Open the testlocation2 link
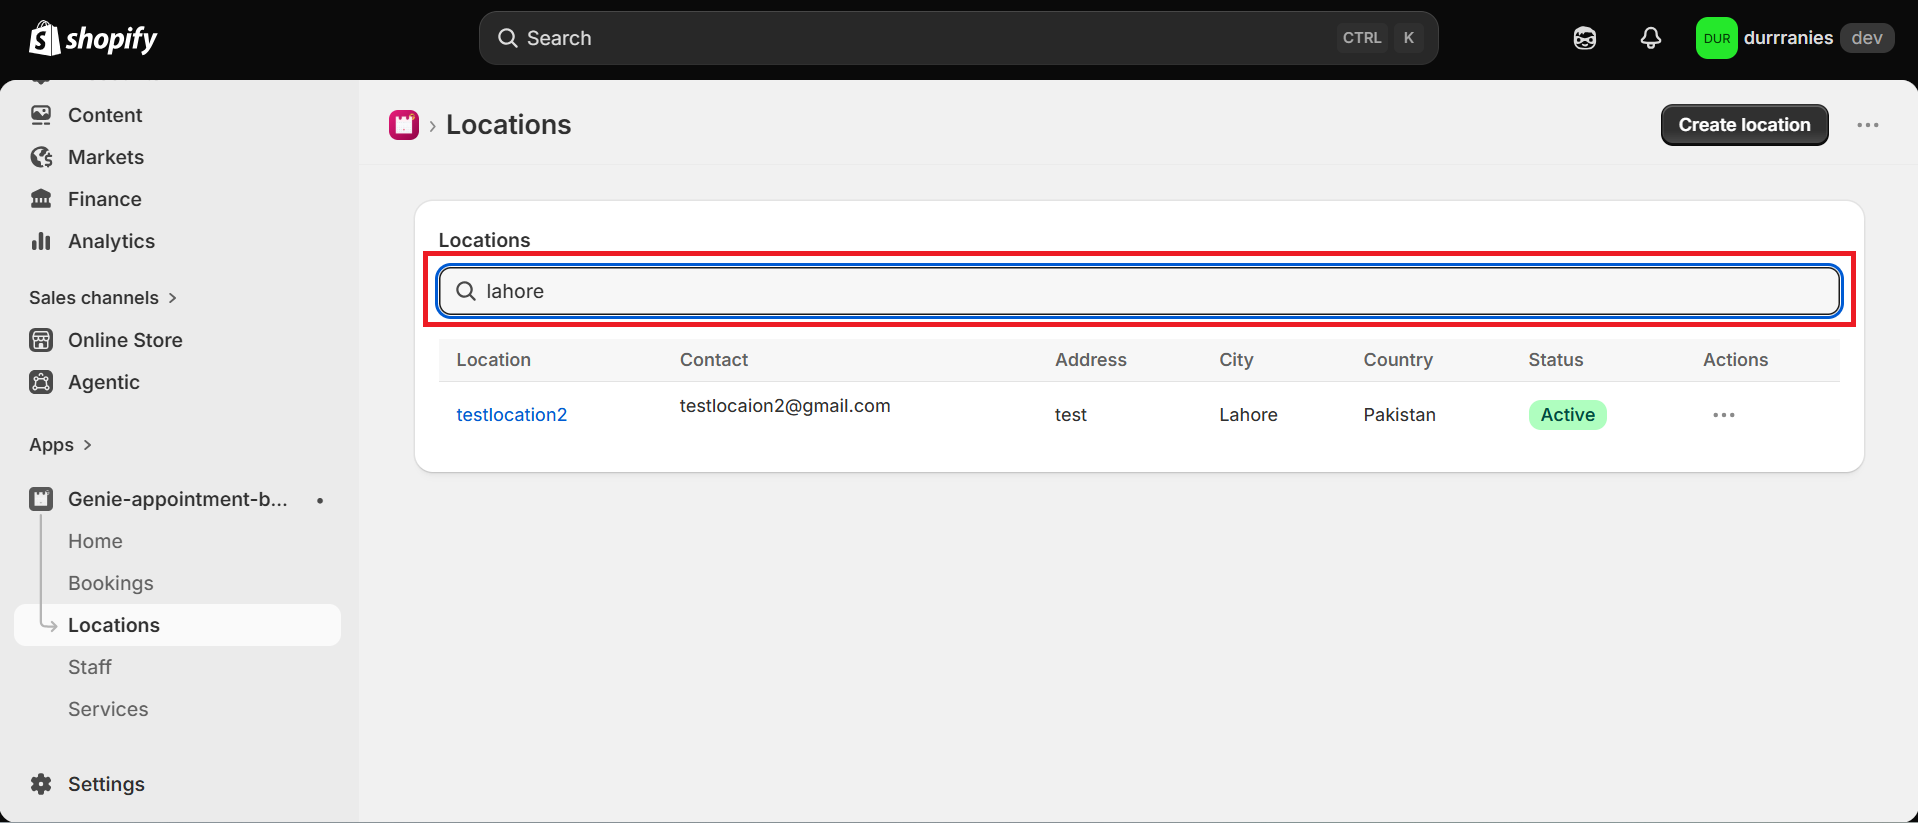Viewport: 1918px width, 823px height. coord(512,415)
